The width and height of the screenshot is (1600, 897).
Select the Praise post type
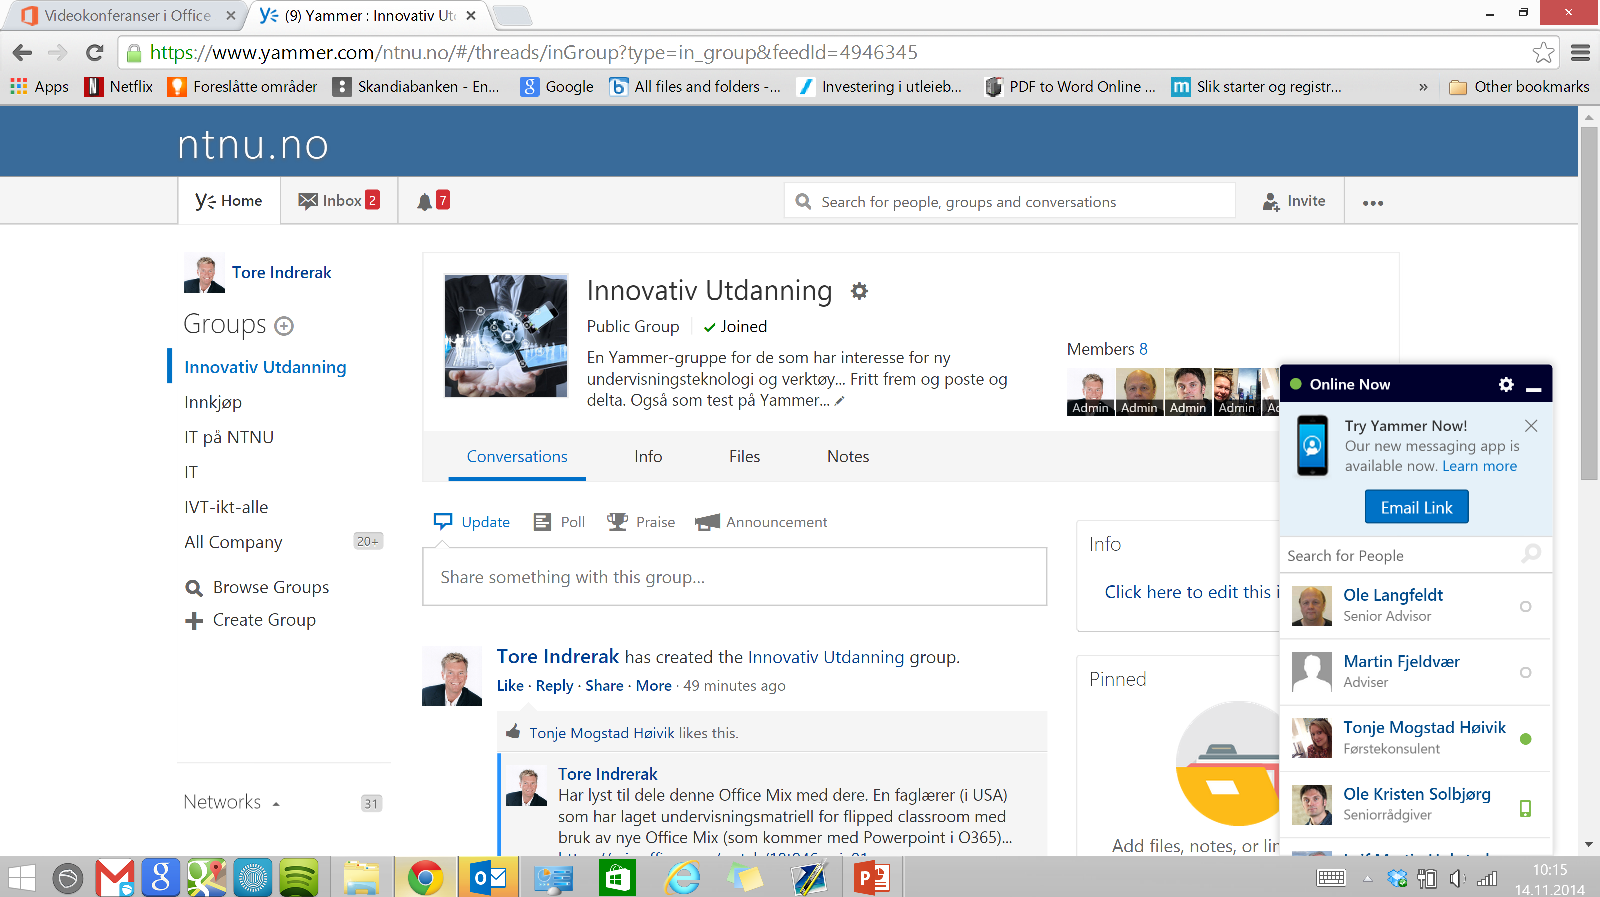[x=641, y=522]
